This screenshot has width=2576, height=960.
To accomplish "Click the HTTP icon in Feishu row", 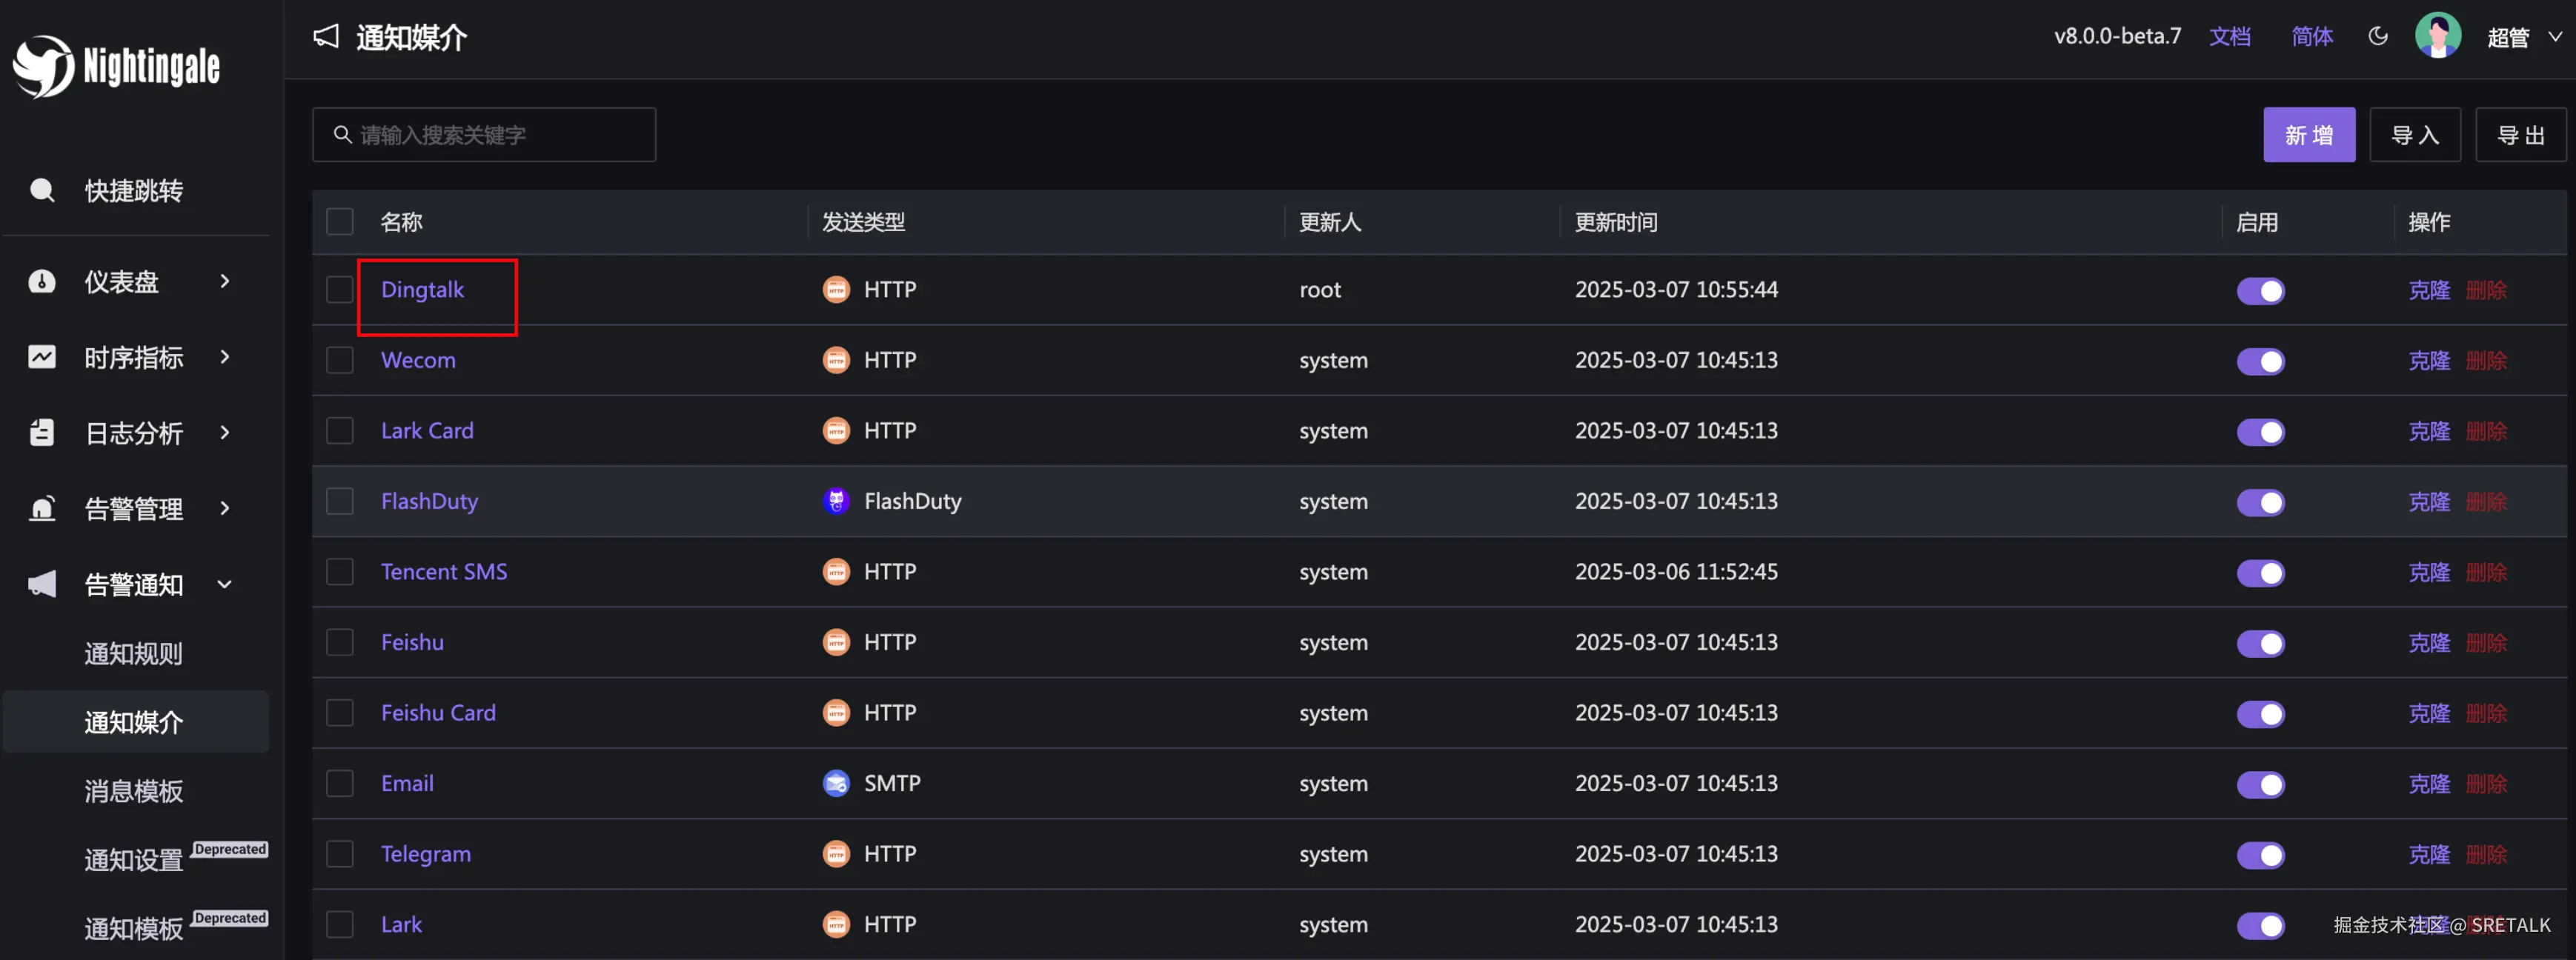I will click(836, 641).
